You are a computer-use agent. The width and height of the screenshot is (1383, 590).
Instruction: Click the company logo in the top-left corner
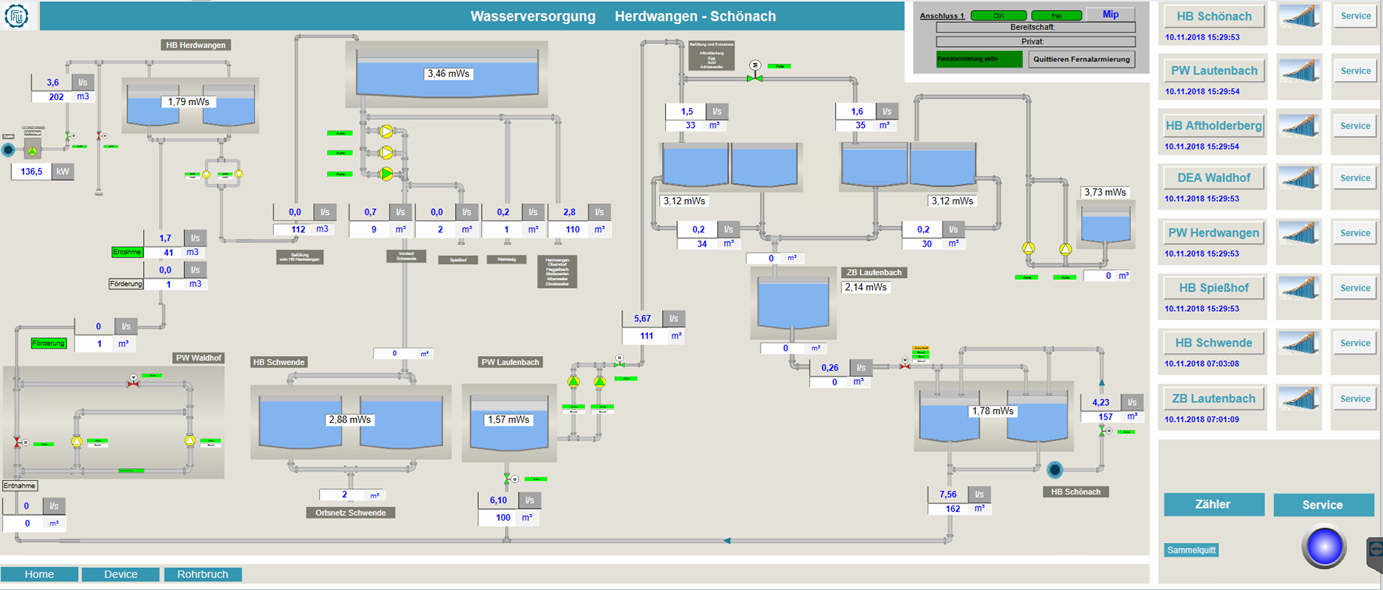coord(18,15)
